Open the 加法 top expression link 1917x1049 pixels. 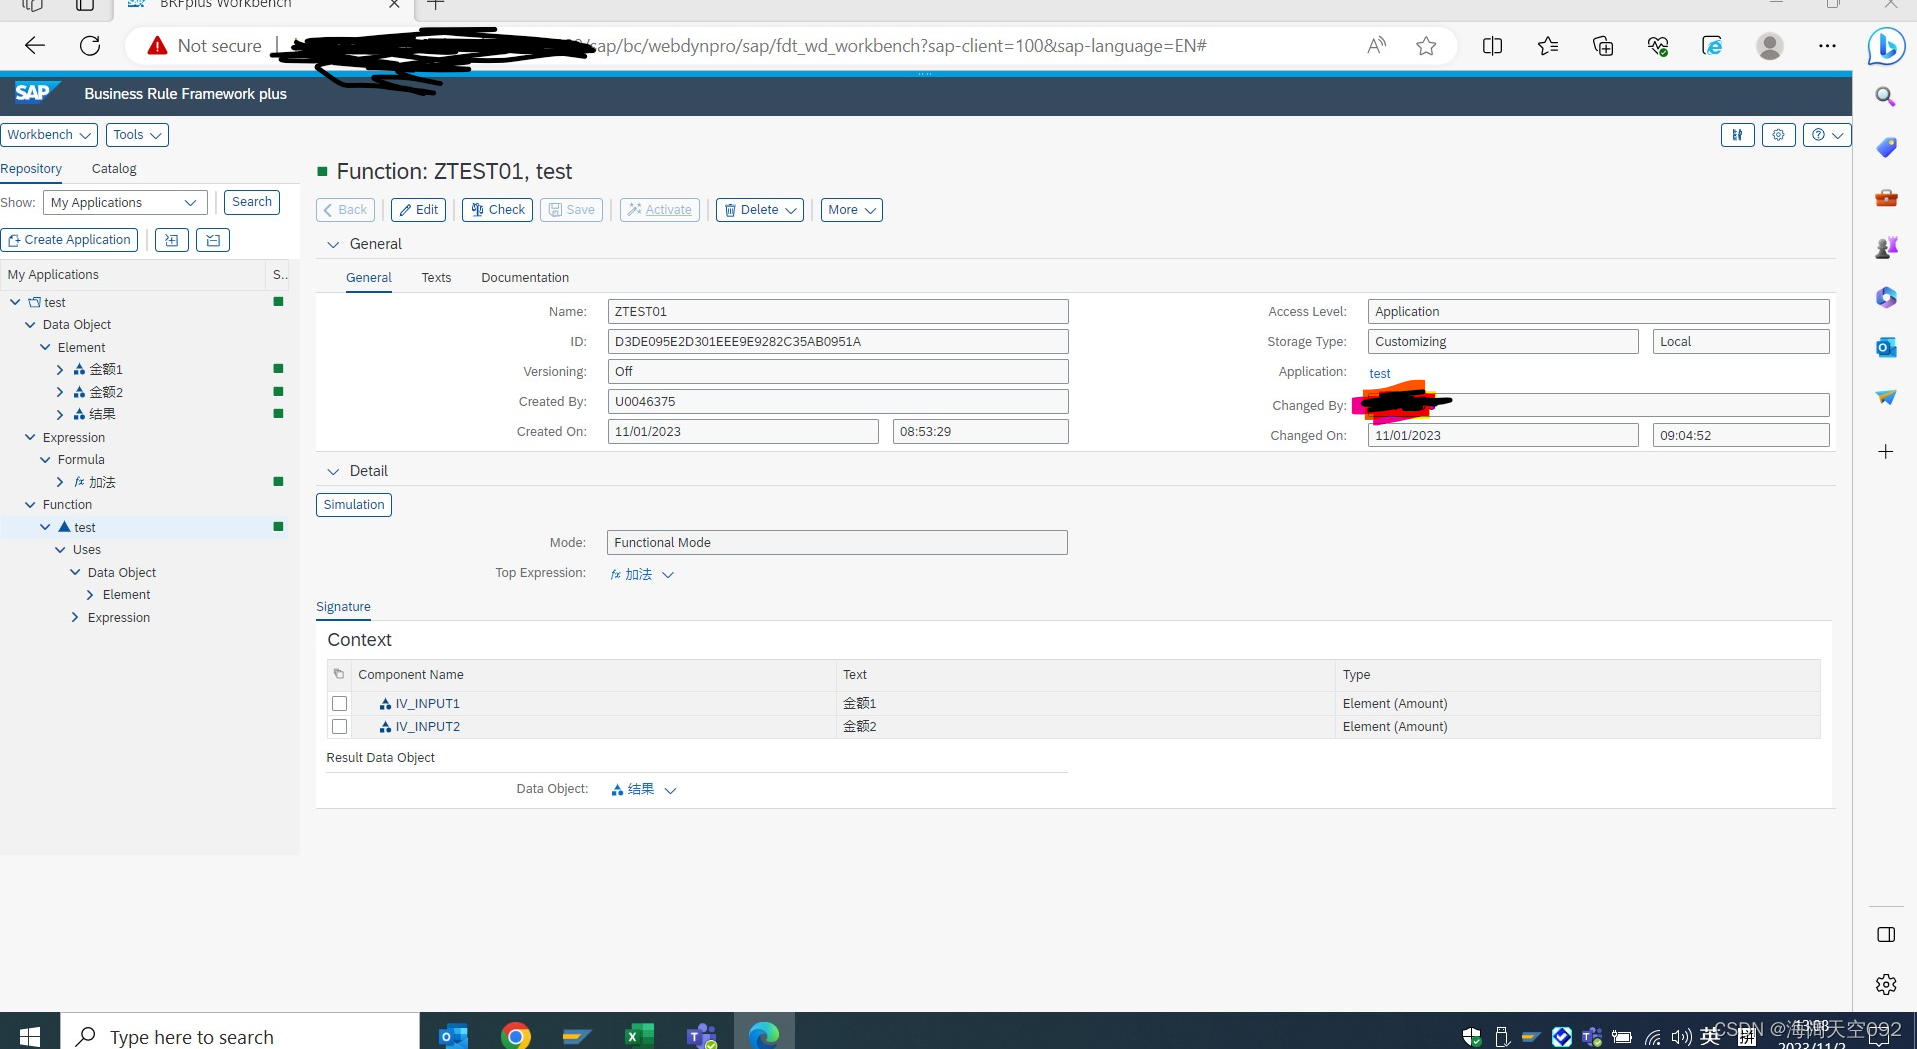(637, 574)
